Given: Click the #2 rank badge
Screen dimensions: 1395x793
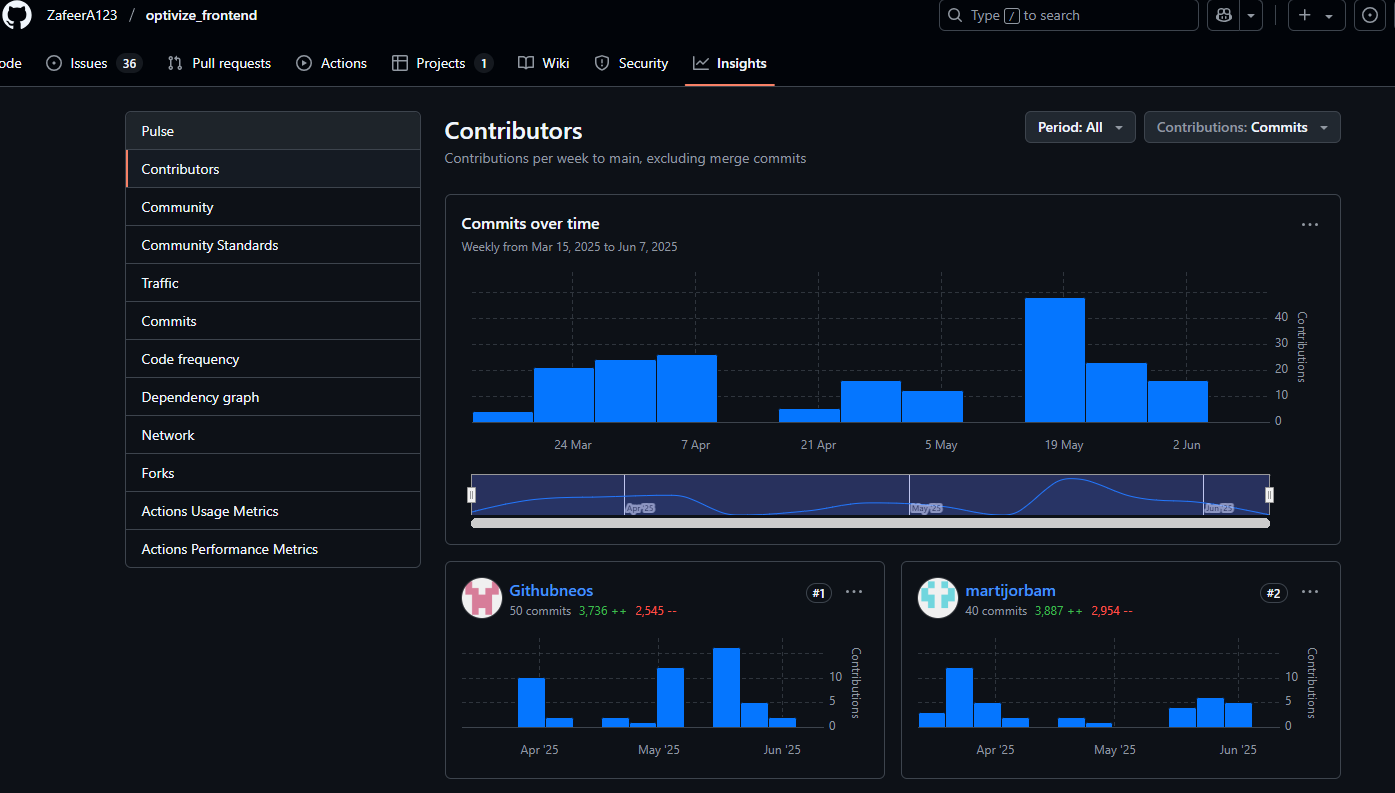Looking at the screenshot, I should 1273,593.
